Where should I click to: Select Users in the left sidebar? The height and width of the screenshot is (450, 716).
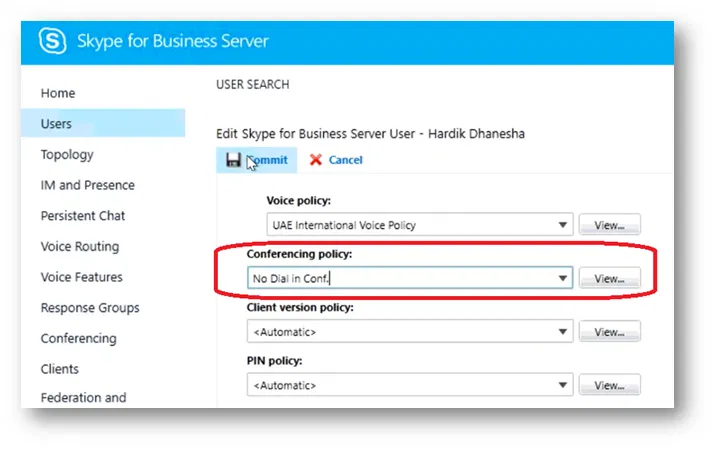pos(56,124)
